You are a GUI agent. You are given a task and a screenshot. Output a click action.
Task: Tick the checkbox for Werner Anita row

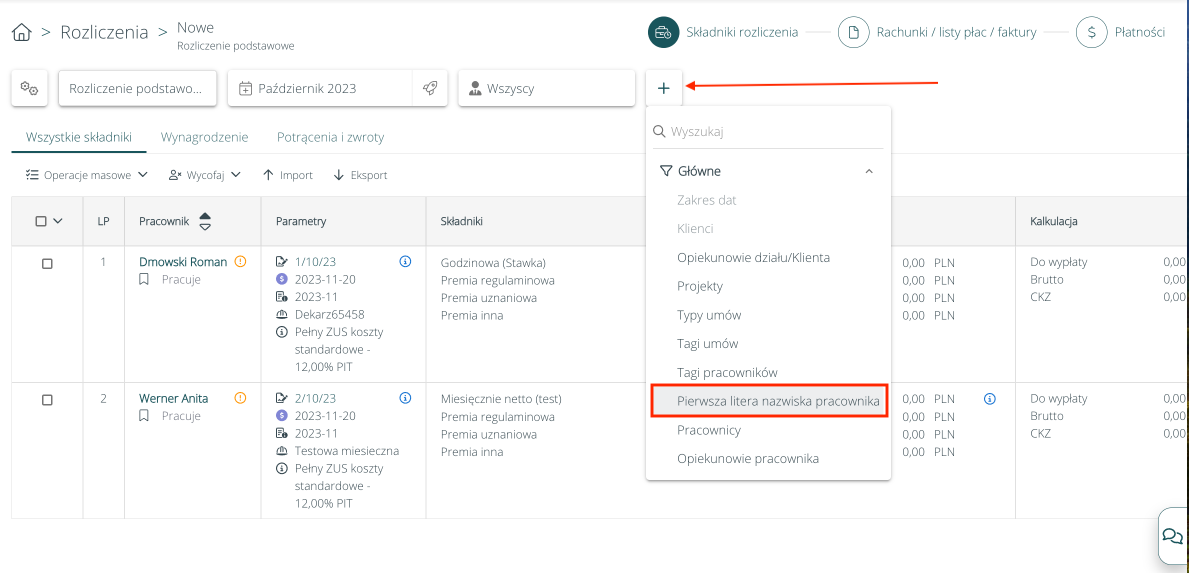tap(47, 399)
